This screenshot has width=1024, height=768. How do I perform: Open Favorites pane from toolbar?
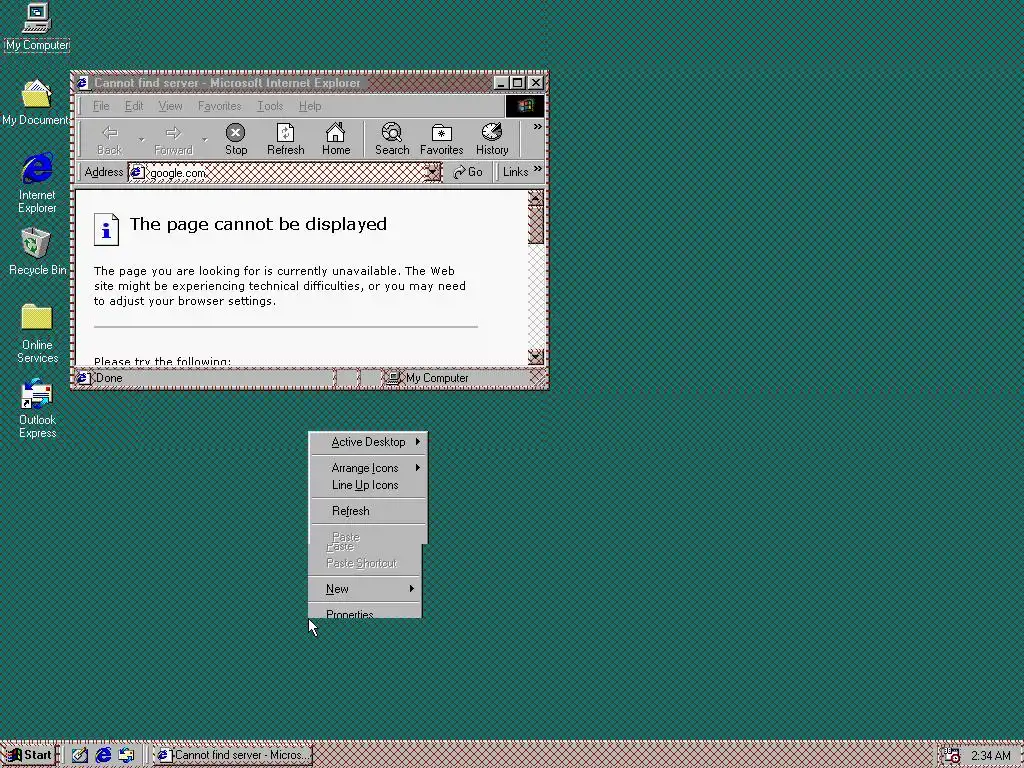[441, 140]
